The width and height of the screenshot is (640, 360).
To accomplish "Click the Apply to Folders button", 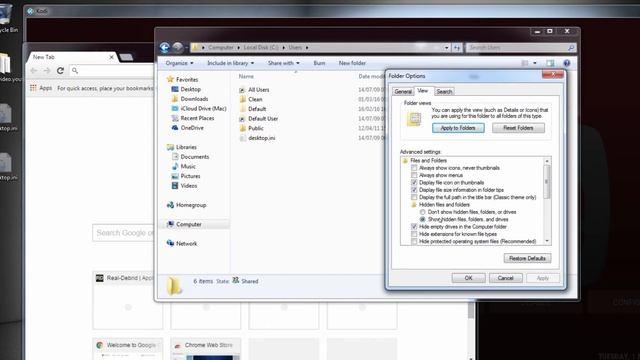I will [x=458, y=128].
